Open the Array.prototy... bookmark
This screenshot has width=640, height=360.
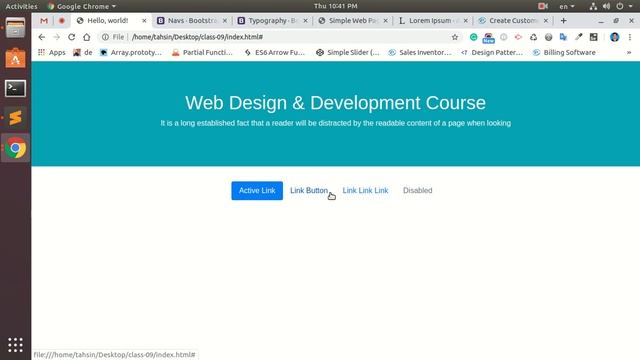click(131, 52)
